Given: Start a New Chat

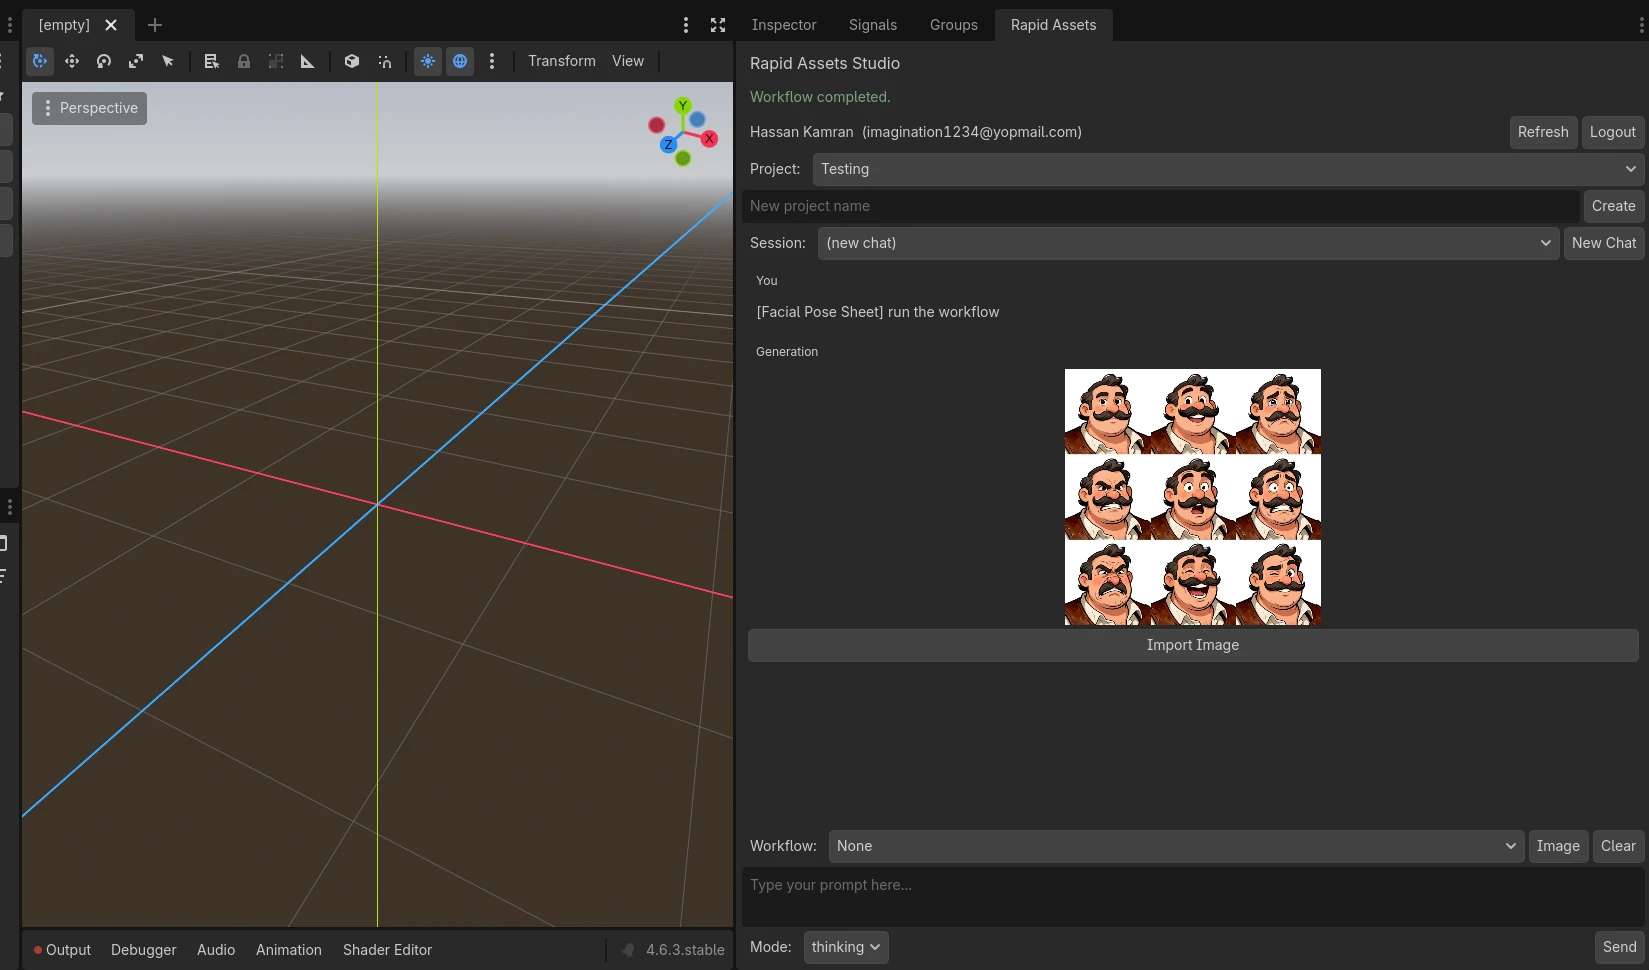Looking at the screenshot, I should [1604, 243].
